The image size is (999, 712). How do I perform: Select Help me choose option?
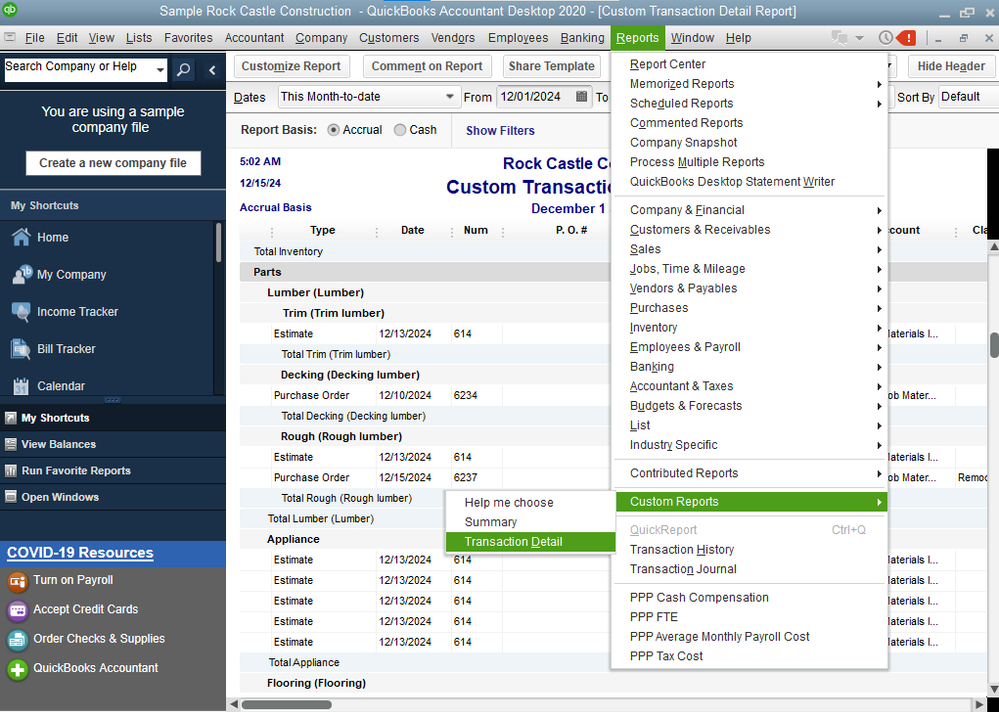[x=530, y=502]
